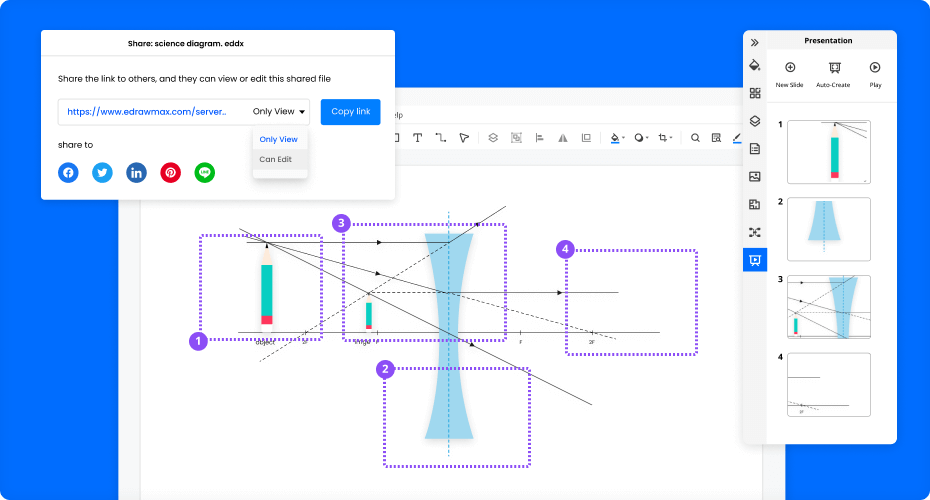Open the Shadow/shape style circle icon
This screenshot has height=500, width=930.
tap(639, 138)
